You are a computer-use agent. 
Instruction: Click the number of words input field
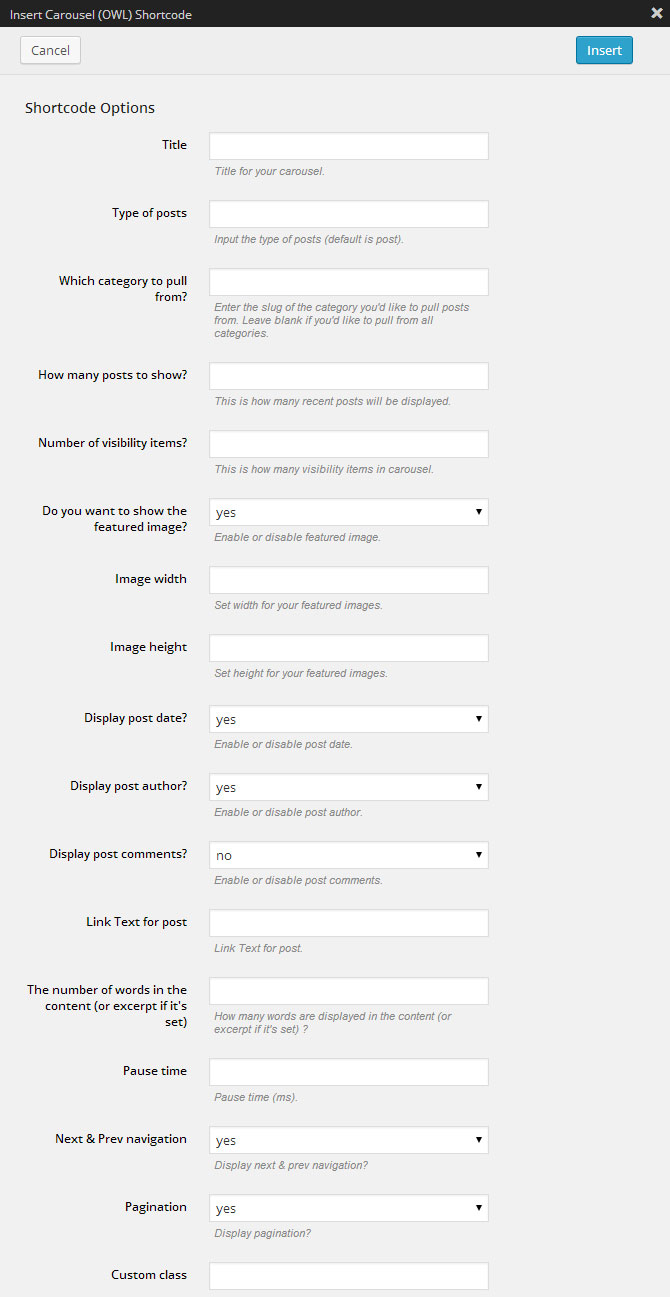tap(349, 991)
